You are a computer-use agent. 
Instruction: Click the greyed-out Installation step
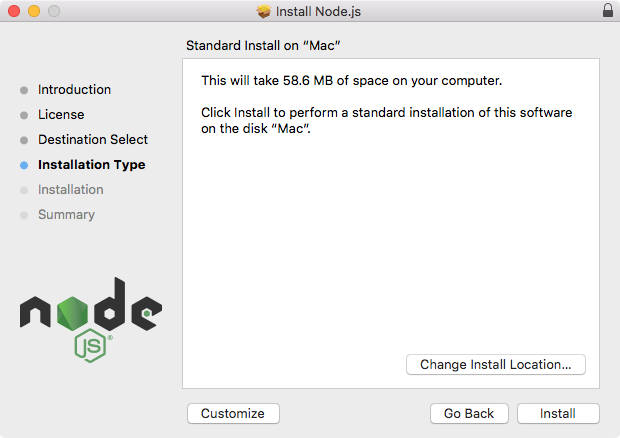coord(70,189)
